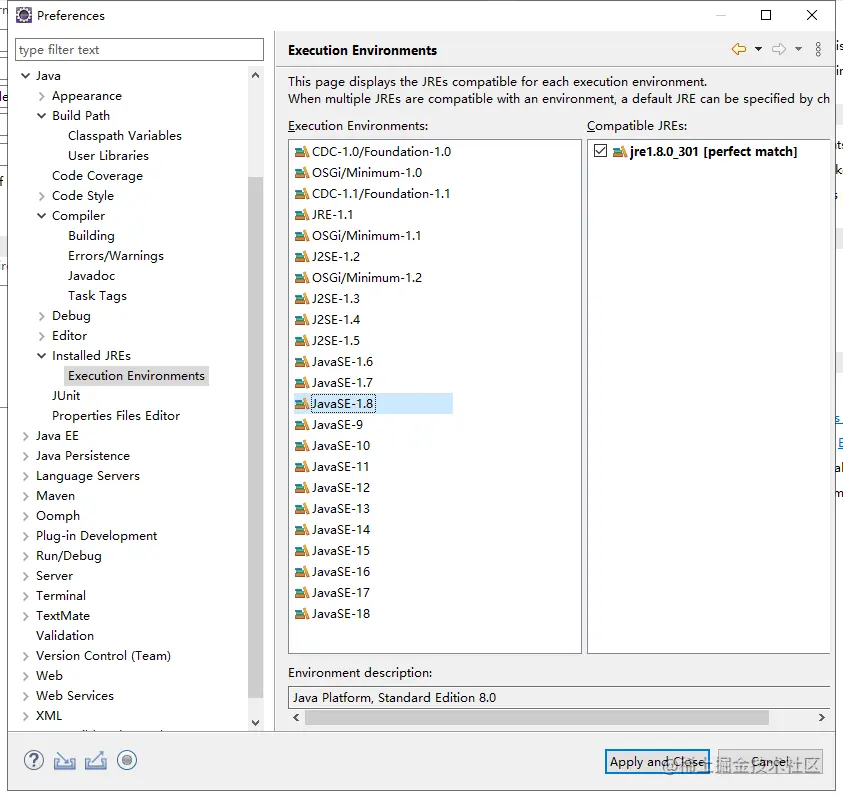Click the JavaSE-17 environment icon
This screenshot has width=843, height=798.
(302, 593)
